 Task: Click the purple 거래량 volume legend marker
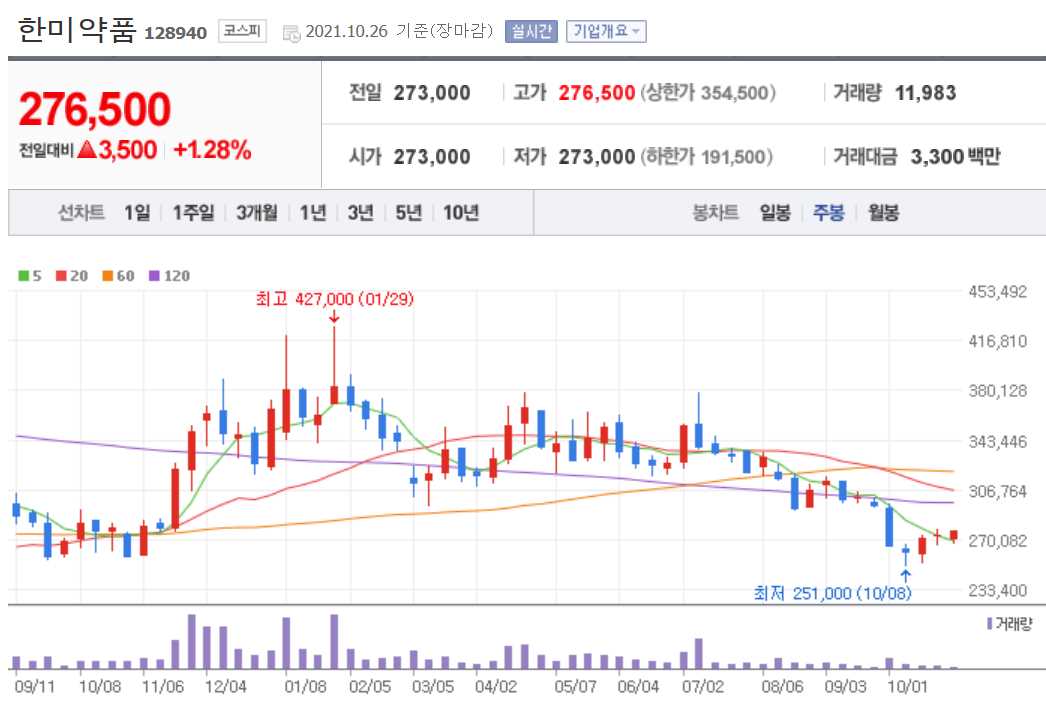coord(989,624)
